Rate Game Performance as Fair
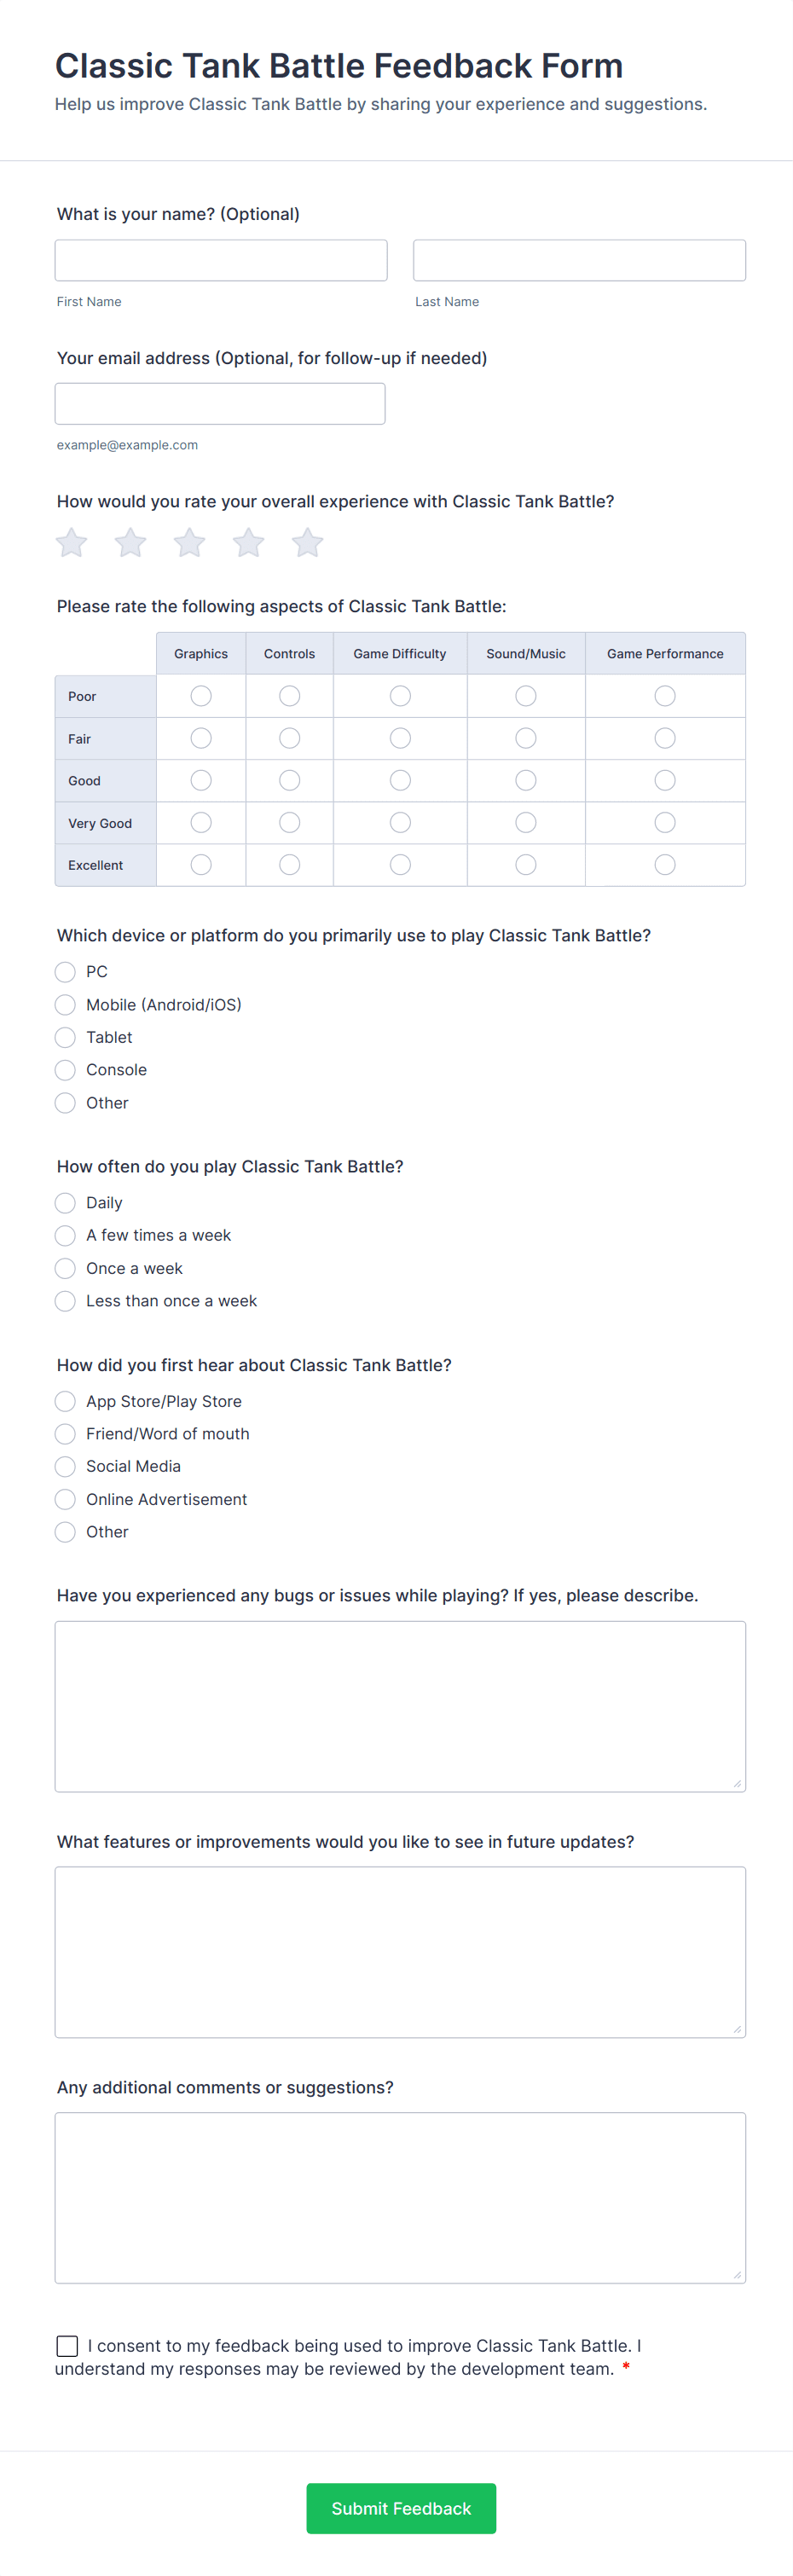The image size is (793, 2576). pyautogui.click(x=664, y=738)
